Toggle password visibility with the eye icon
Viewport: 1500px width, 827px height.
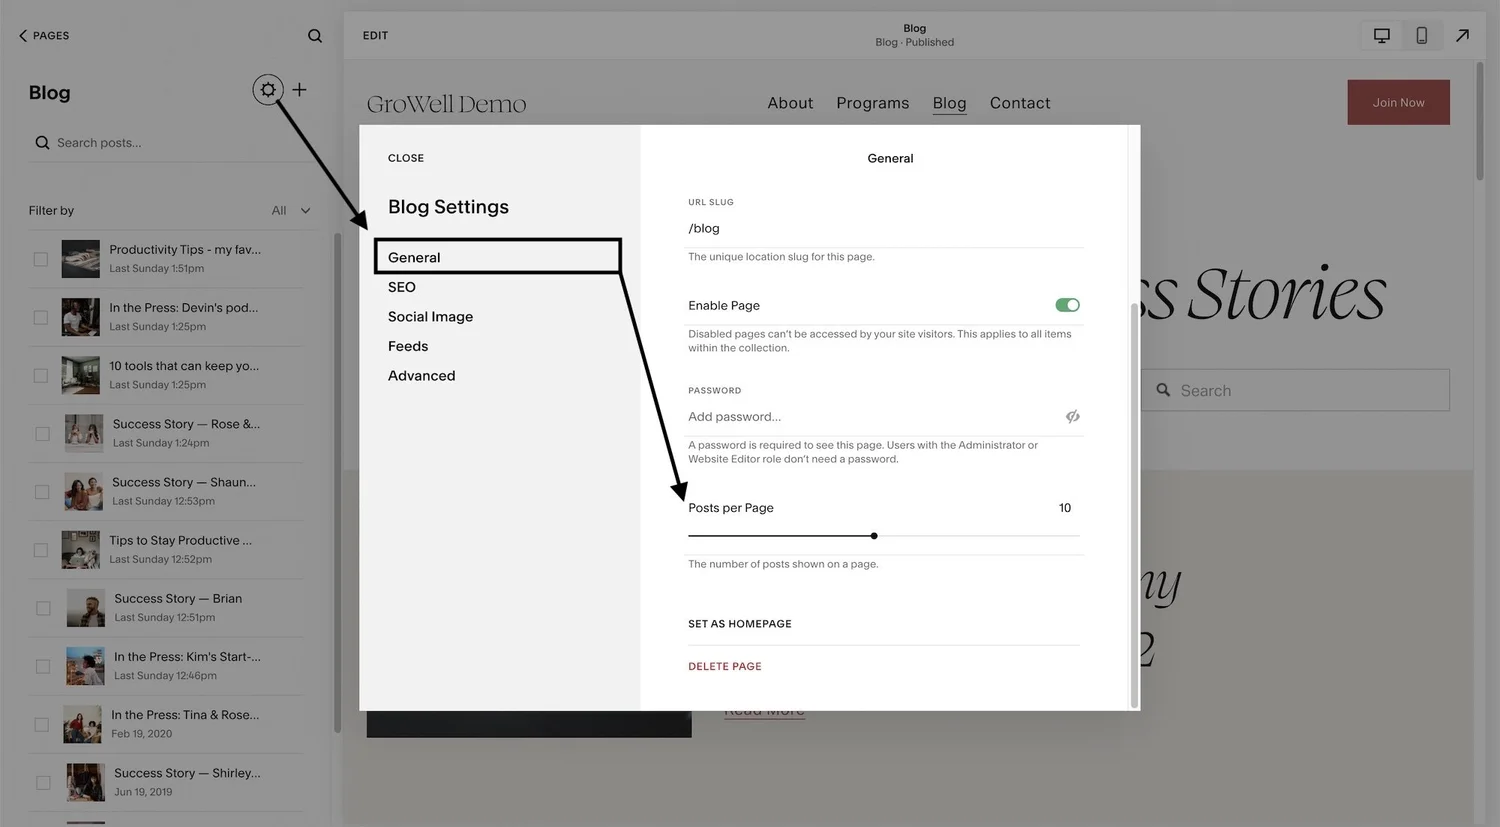pos(1072,416)
